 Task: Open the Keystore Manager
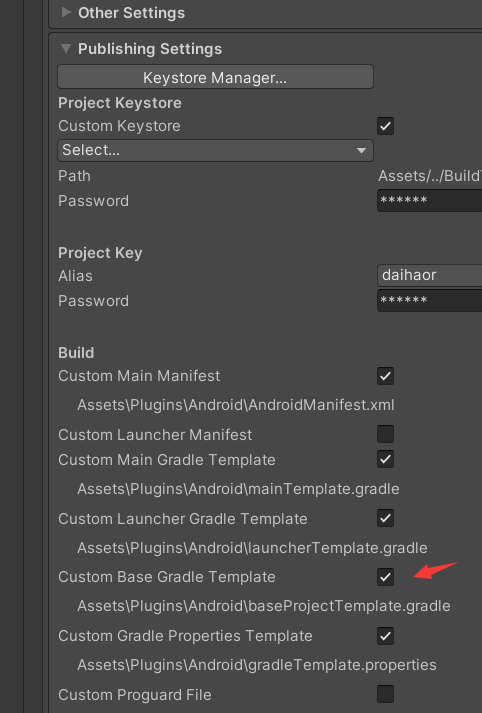(215, 77)
